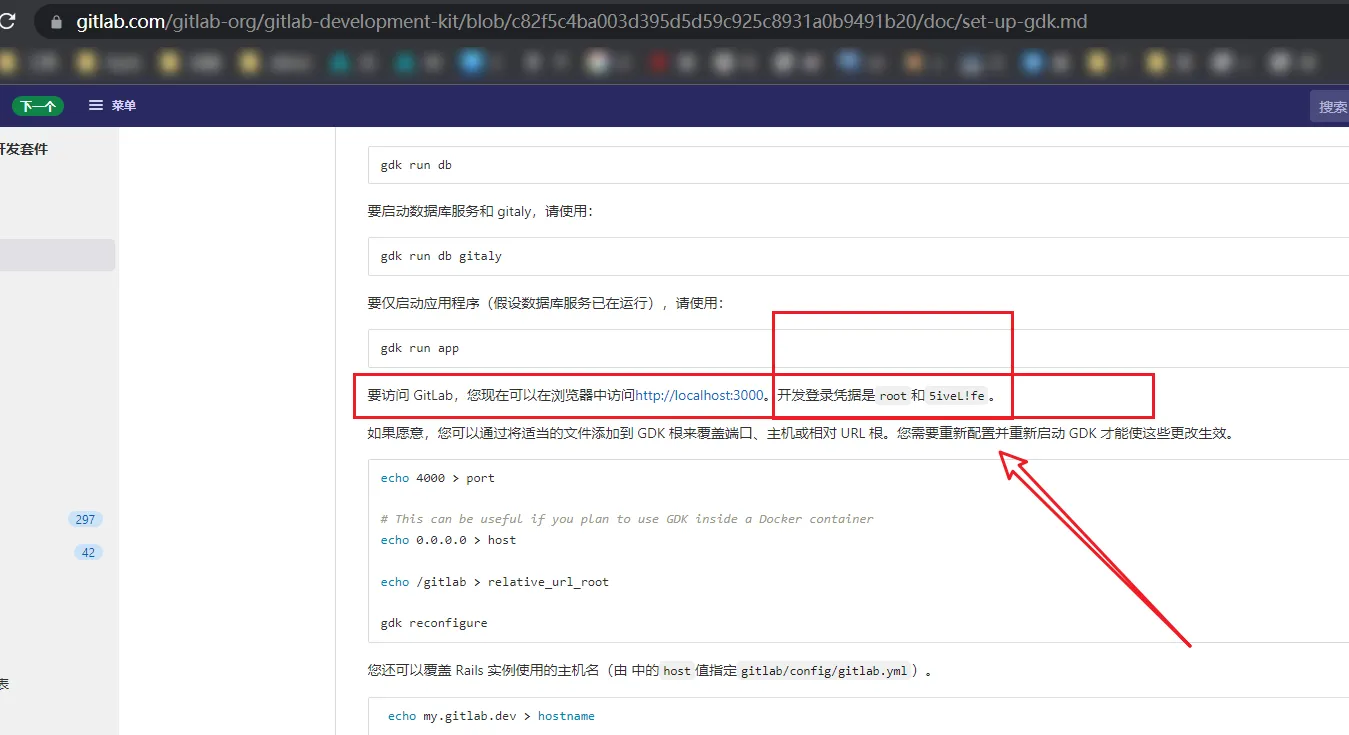Viewport: 1349px width, 735px height.
Task: Click the '5iveL!fe' password code
Action: [x=956, y=396]
